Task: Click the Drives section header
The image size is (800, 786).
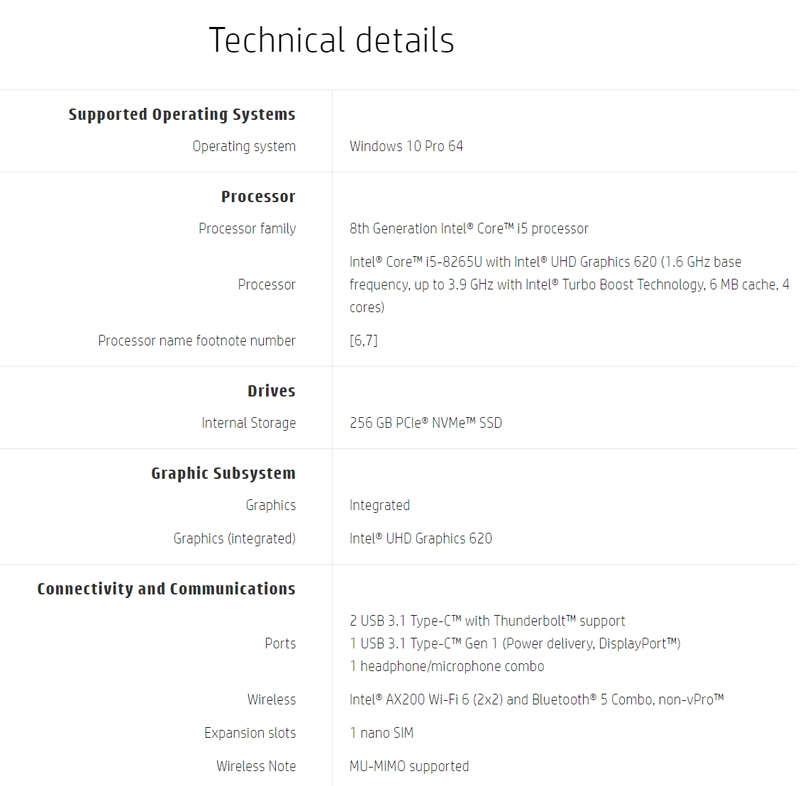Action: pos(271,390)
